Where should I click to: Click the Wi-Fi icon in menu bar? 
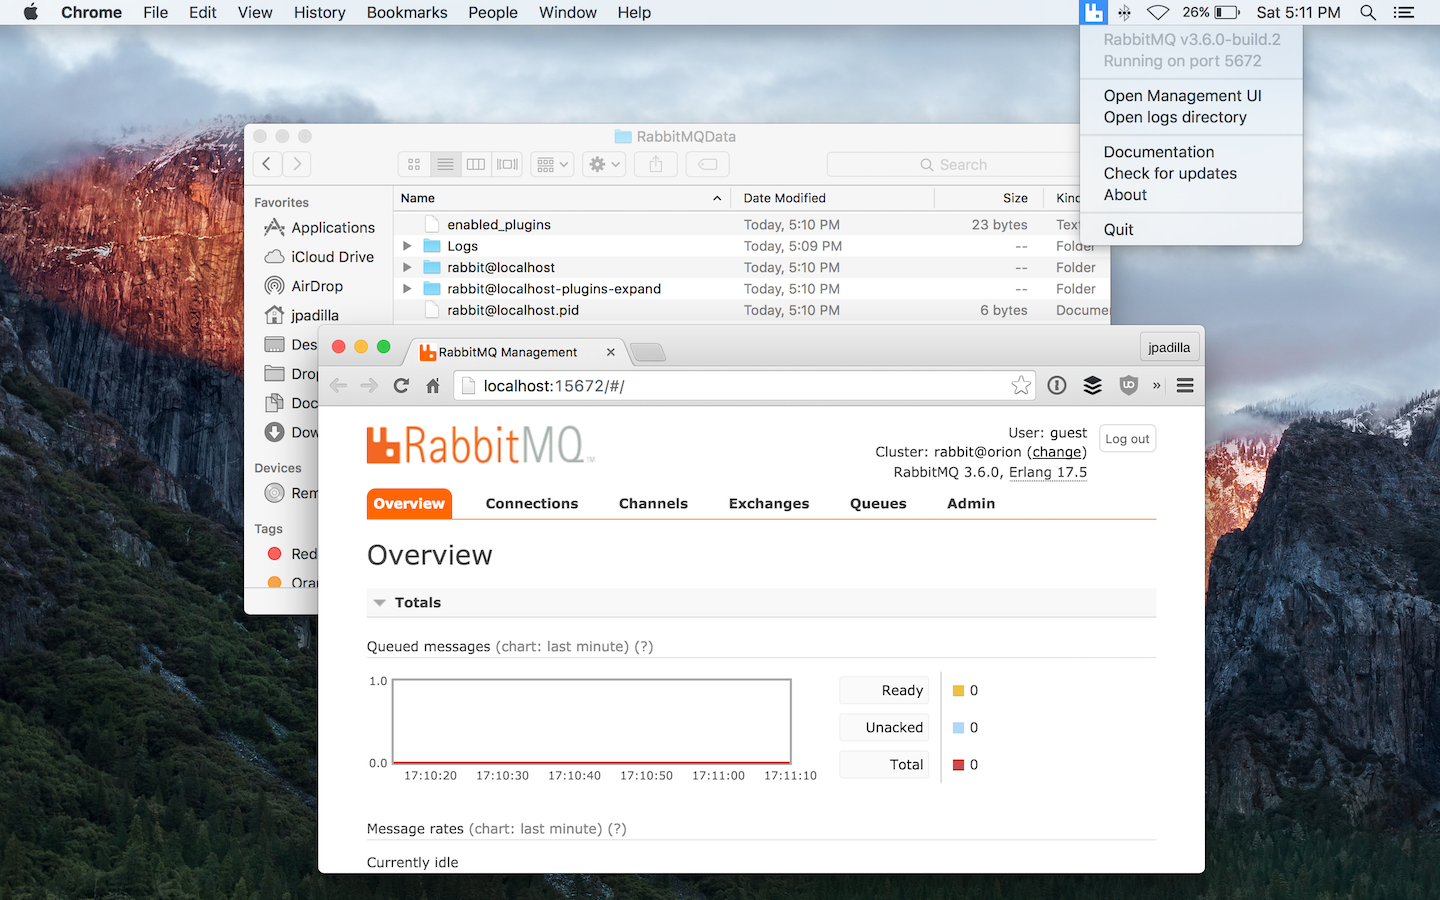tap(1158, 12)
